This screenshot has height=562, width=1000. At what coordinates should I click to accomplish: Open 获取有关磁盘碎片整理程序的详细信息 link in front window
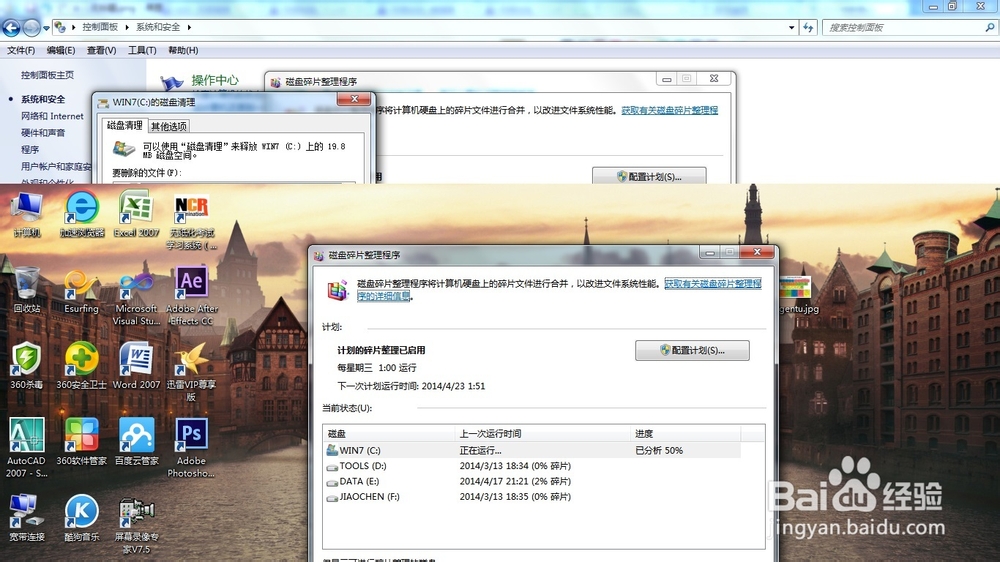click(712, 284)
